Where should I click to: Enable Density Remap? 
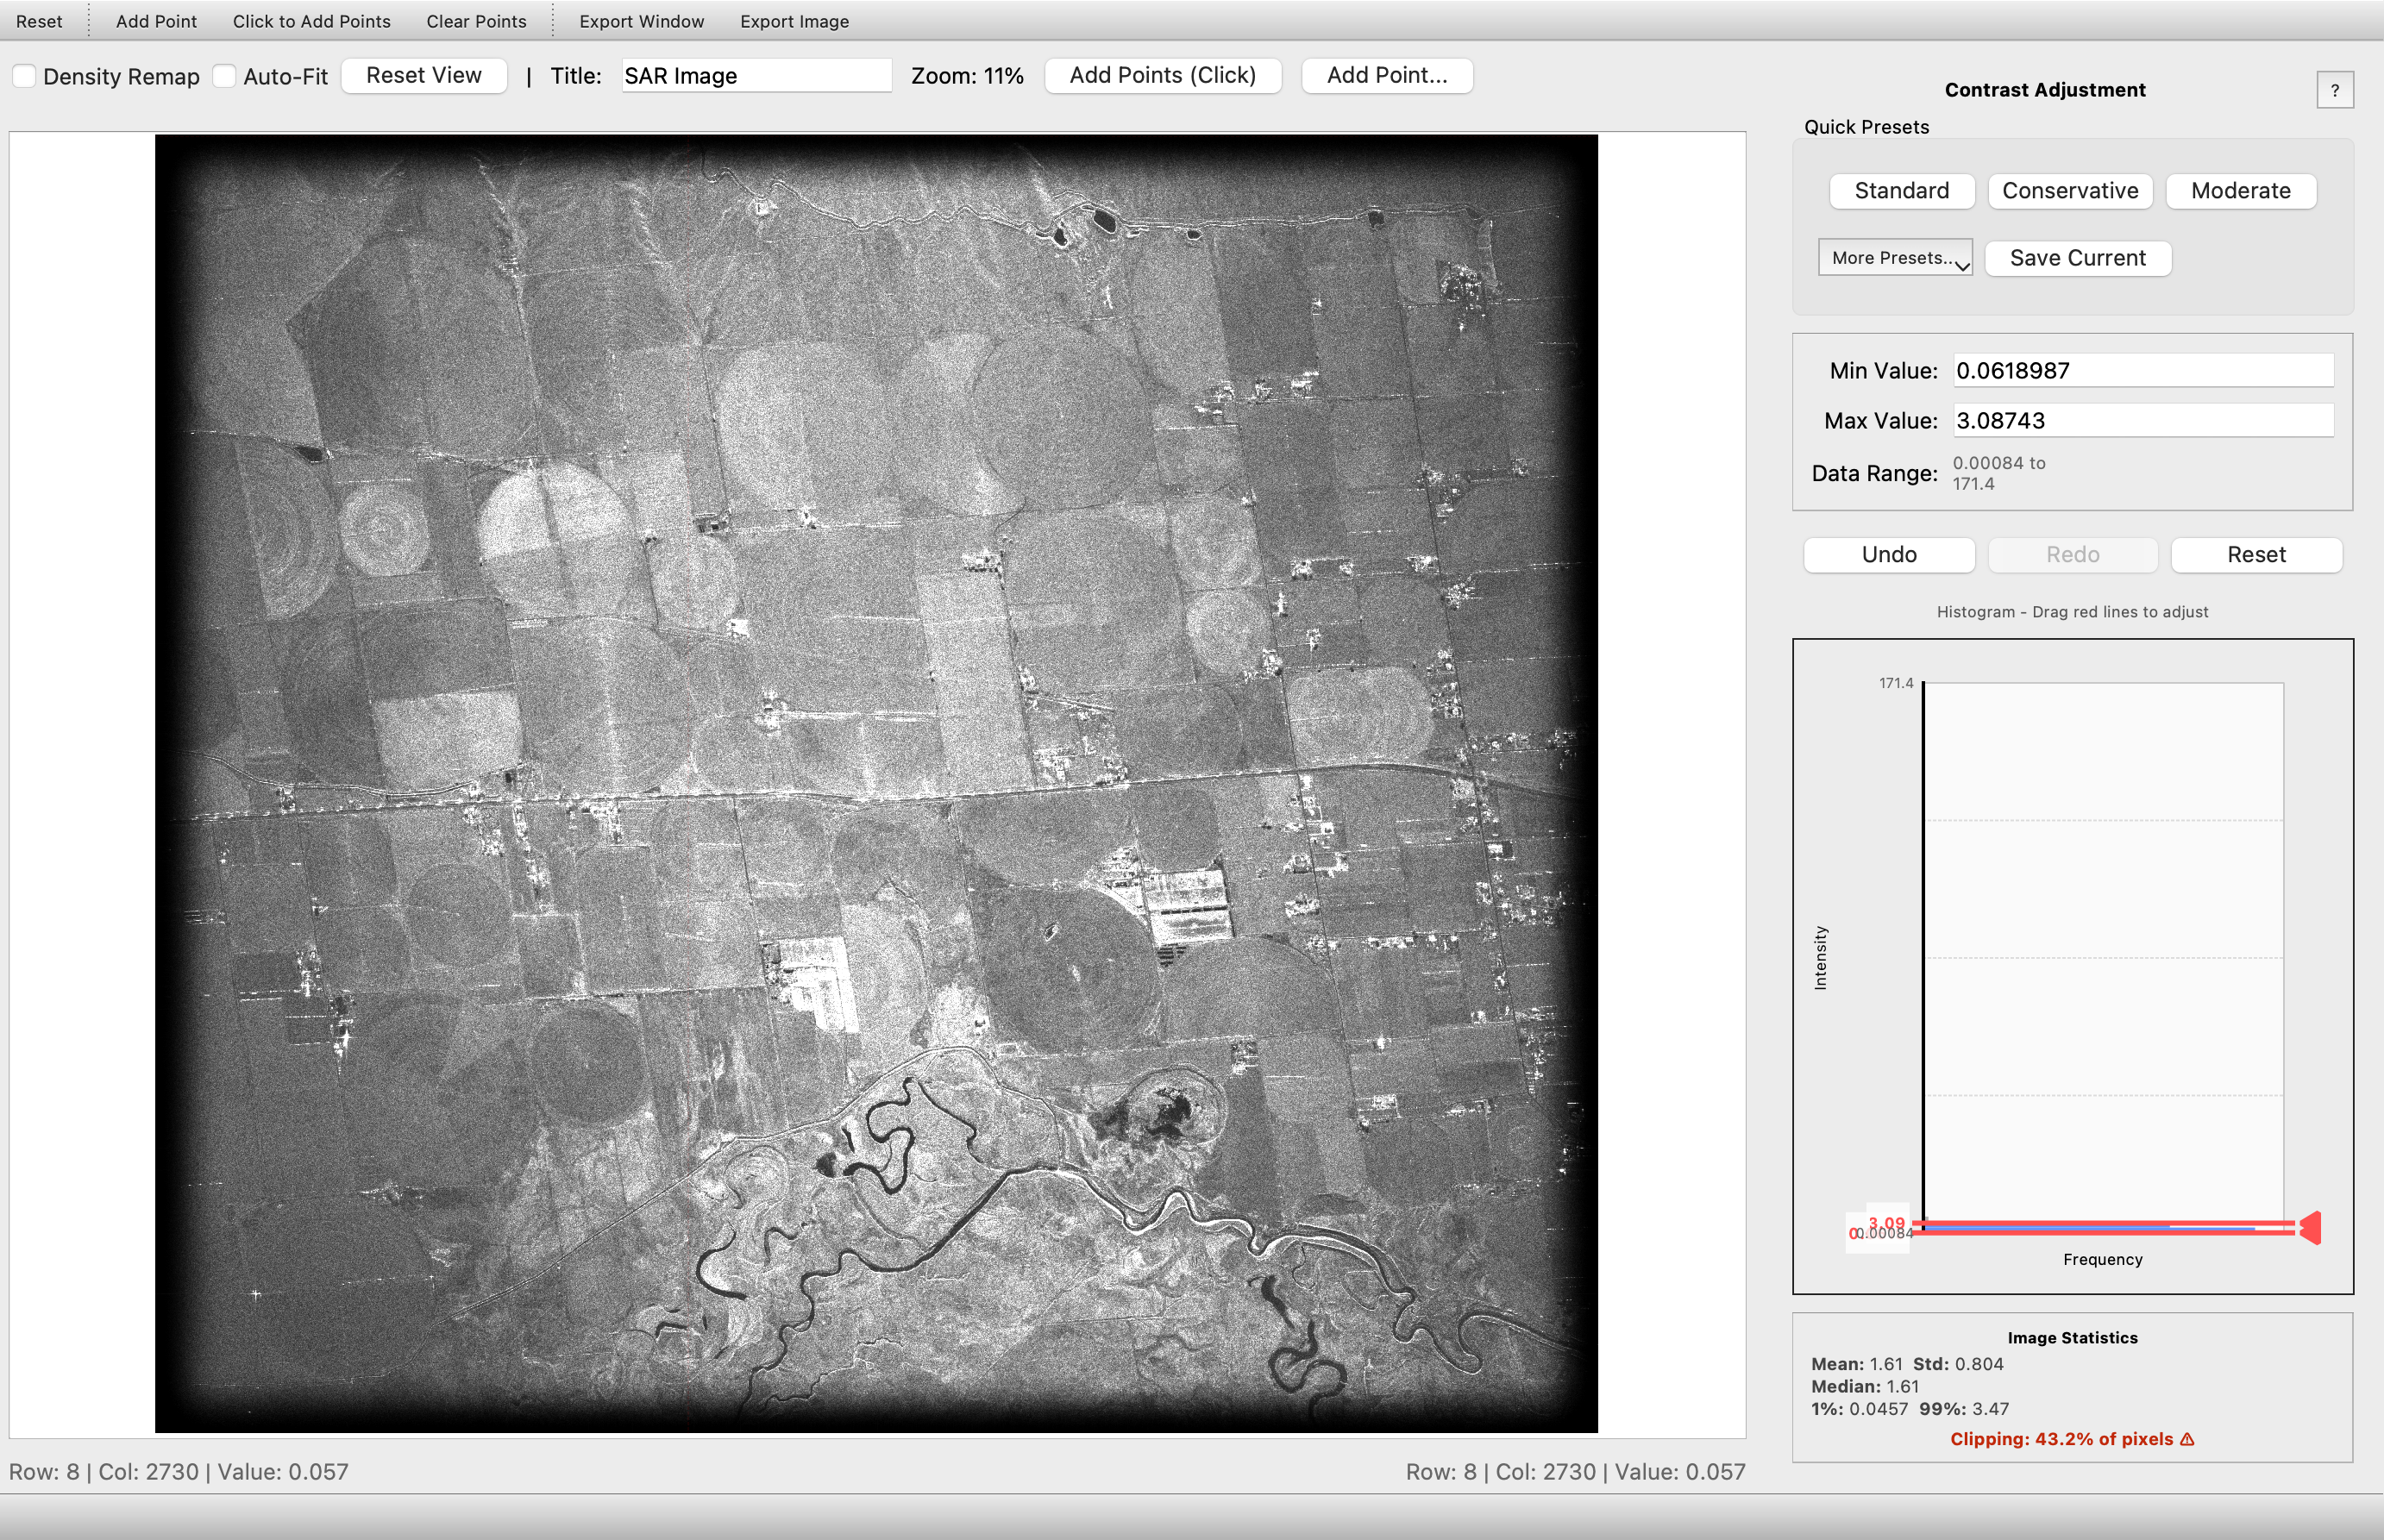pyautogui.click(x=25, y=75)
